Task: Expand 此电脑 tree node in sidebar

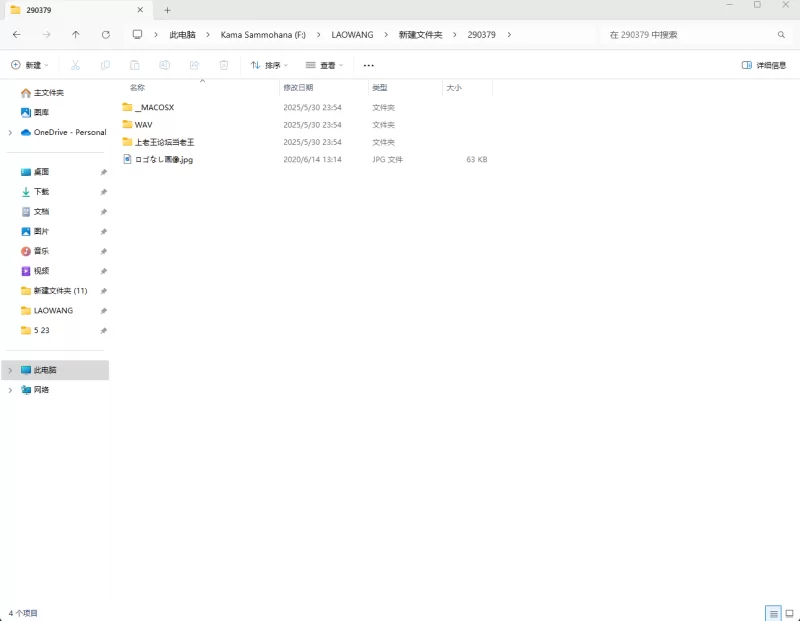Action: [10, 370]
